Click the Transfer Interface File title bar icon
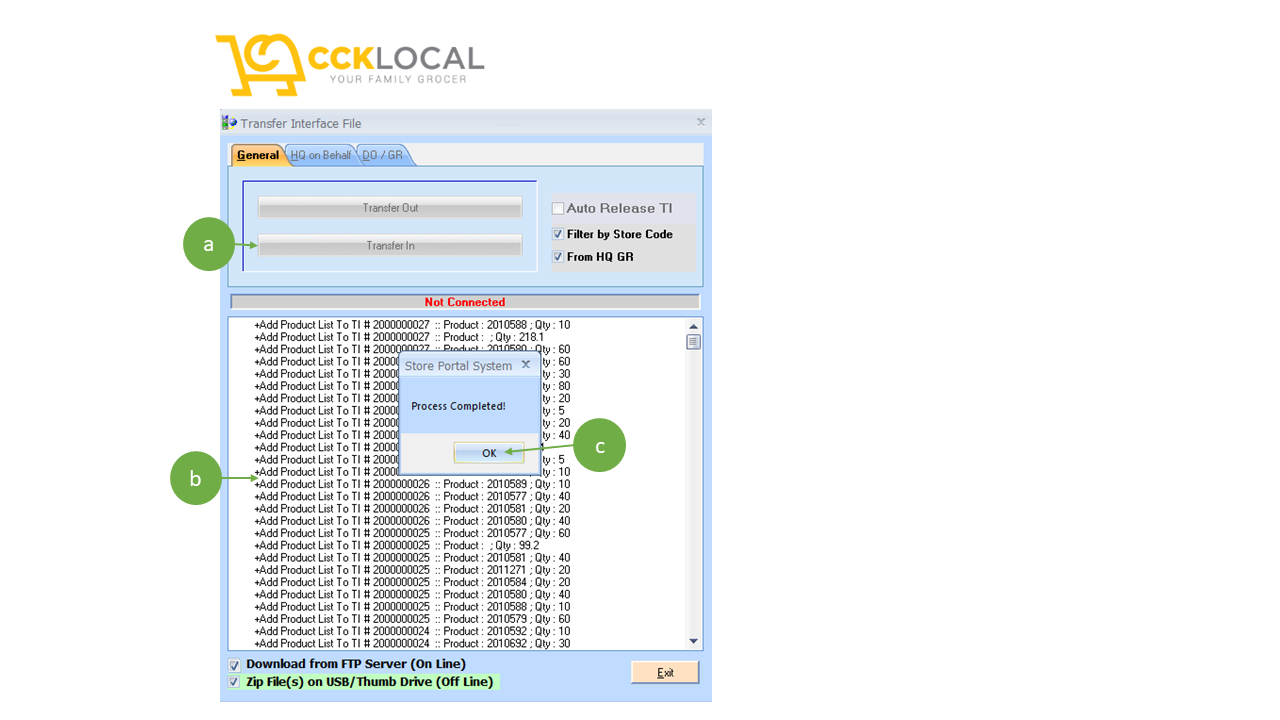 coord(227,122)
